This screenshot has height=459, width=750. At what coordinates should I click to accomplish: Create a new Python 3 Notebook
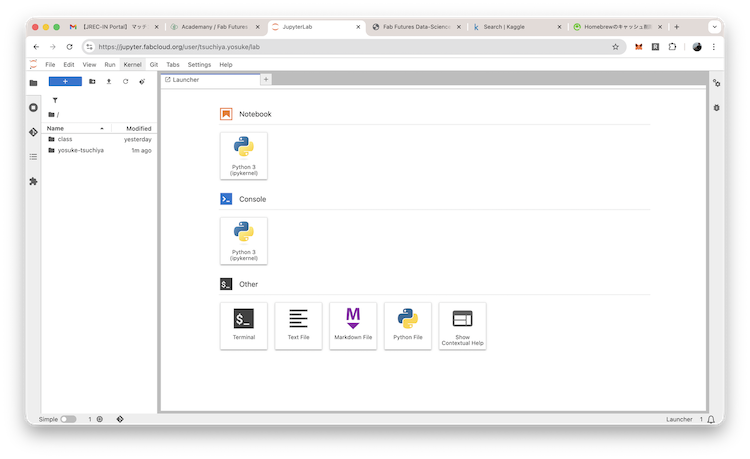[244, 155]
